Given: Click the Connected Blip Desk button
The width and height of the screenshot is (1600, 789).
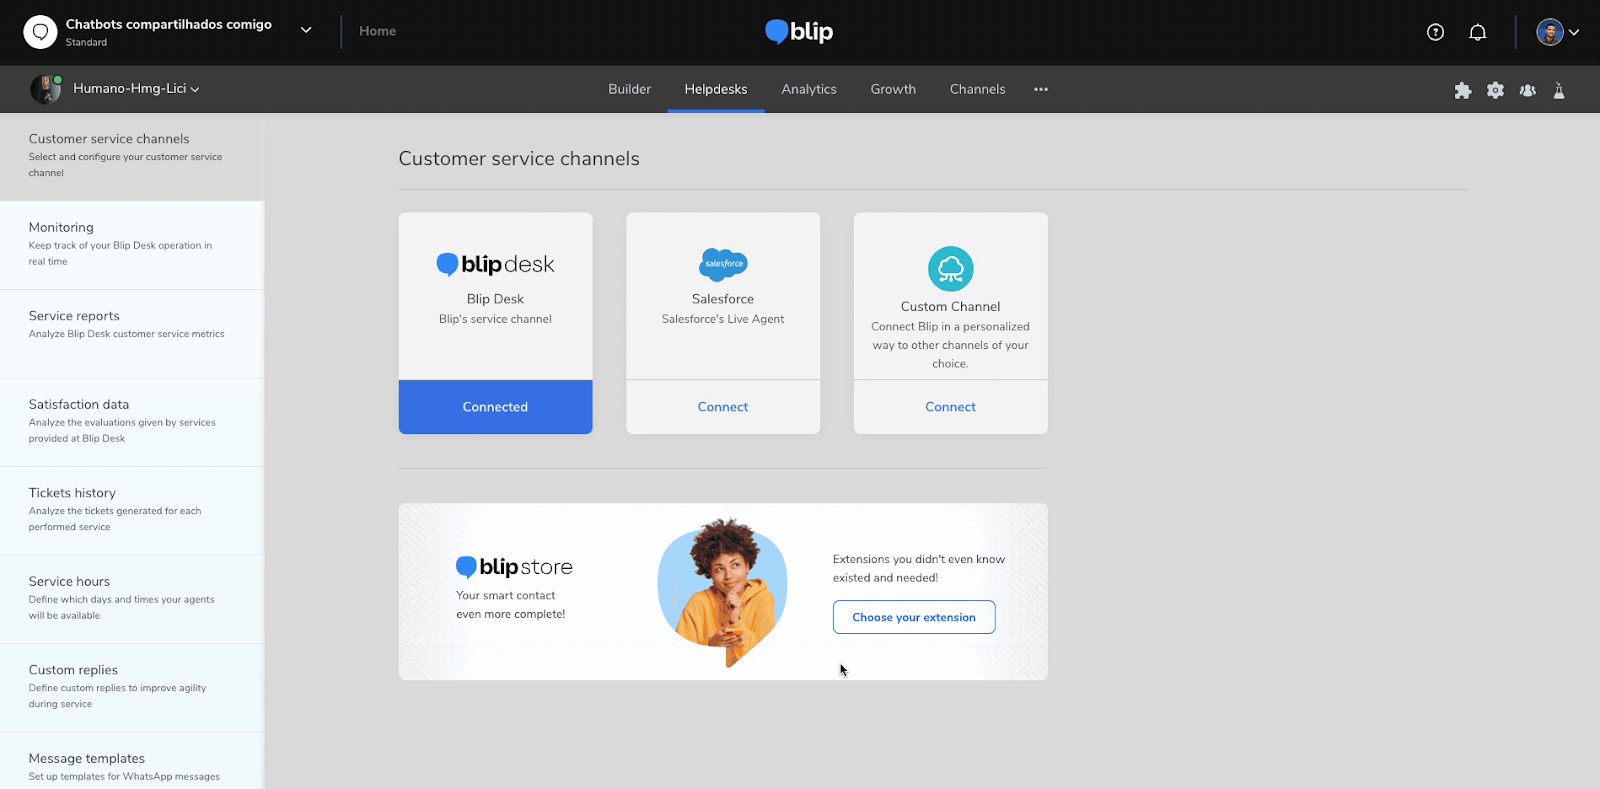Looking at the screenshot, I should pyautogui.click(x=495, y=407).
